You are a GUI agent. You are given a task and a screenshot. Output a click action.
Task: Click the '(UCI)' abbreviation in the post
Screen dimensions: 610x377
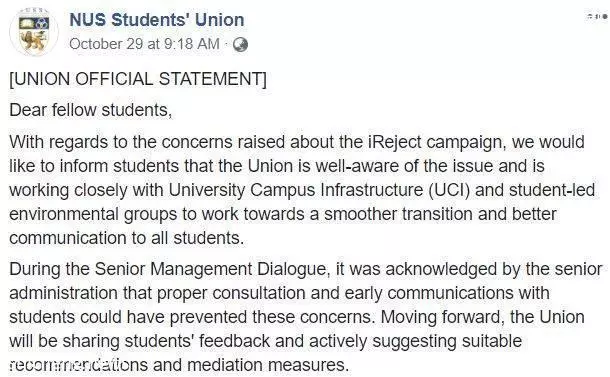click(449, 190)
